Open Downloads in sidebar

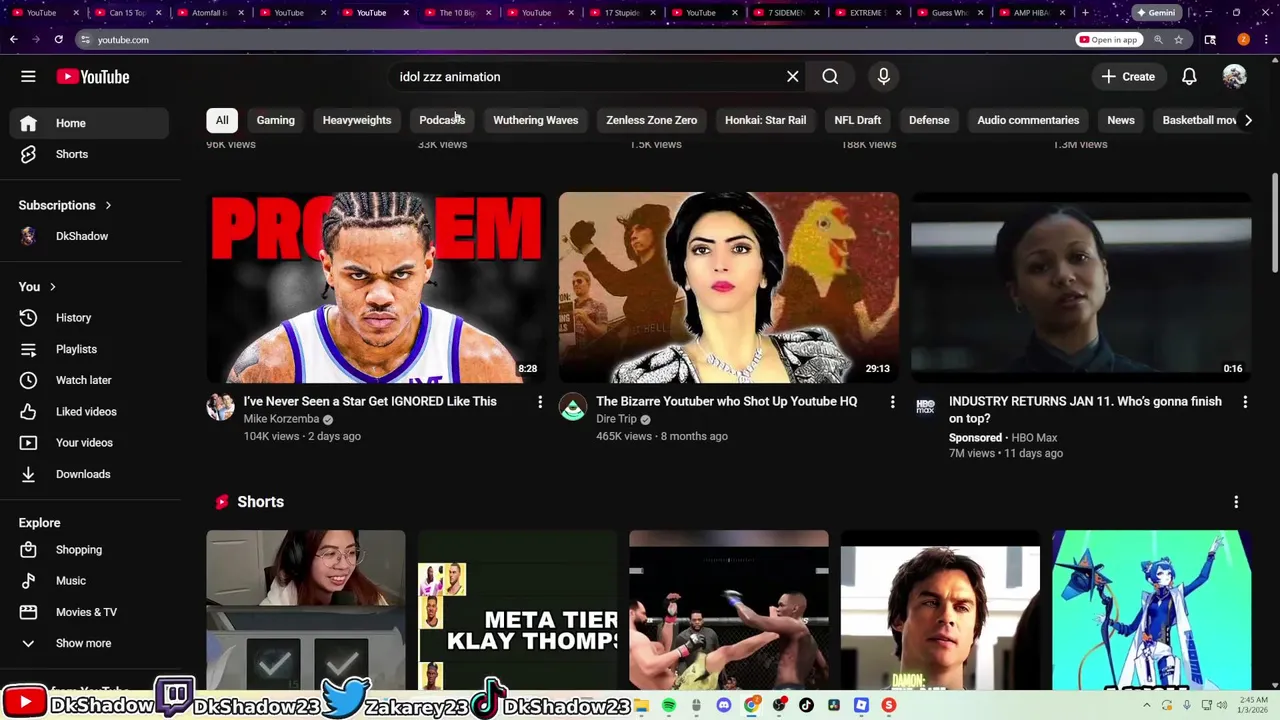pyautogui.click(x=91, y=474)
